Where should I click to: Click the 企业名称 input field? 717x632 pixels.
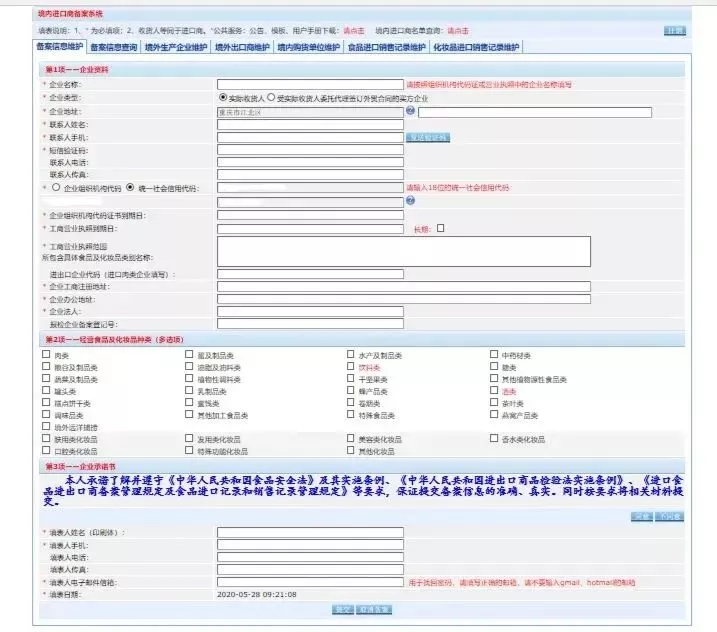[x=310, y=85]
